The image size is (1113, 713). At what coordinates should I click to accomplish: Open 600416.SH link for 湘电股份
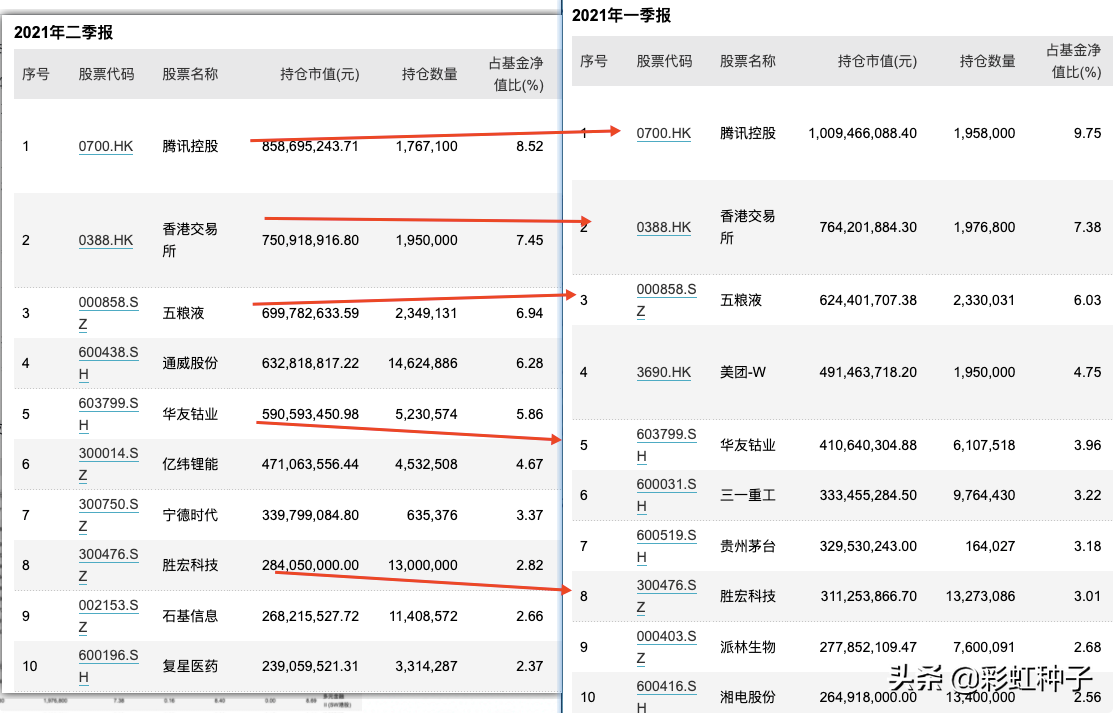[x=666, y=696]
